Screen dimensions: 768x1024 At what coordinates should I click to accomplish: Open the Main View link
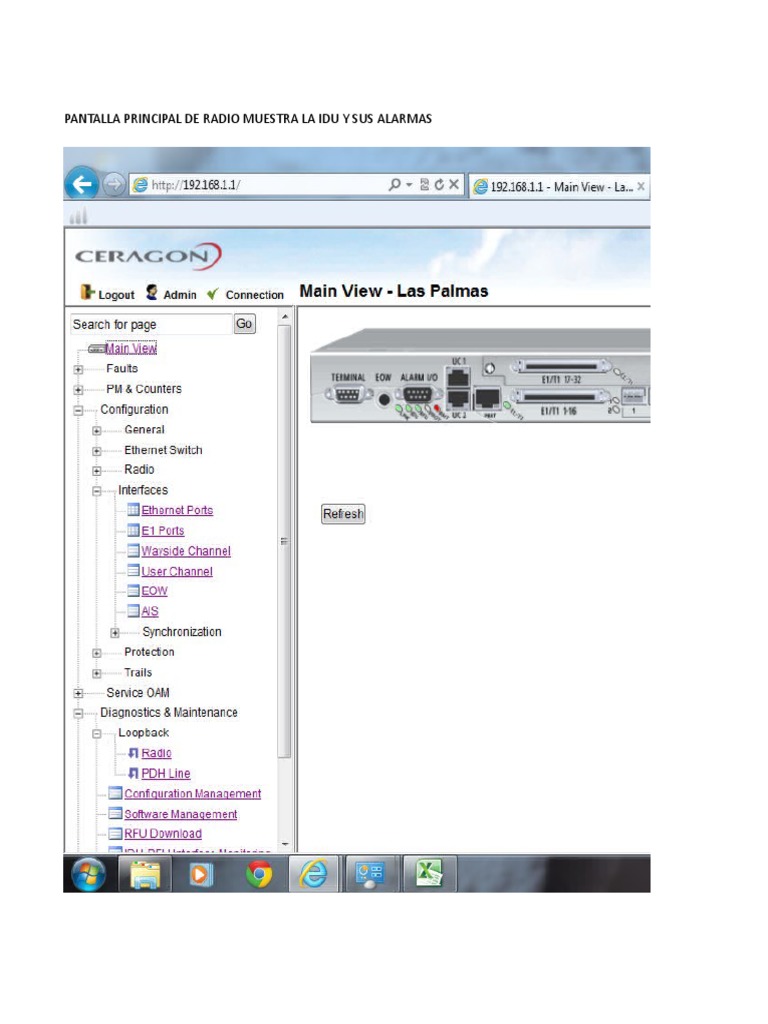[131, 349]
